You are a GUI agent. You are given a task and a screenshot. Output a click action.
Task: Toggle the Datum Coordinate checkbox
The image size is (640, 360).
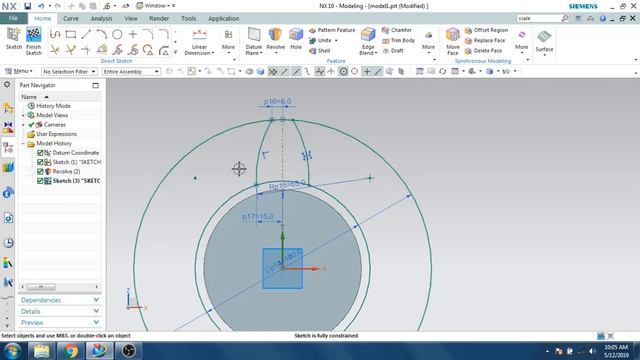tap(40, 153)
